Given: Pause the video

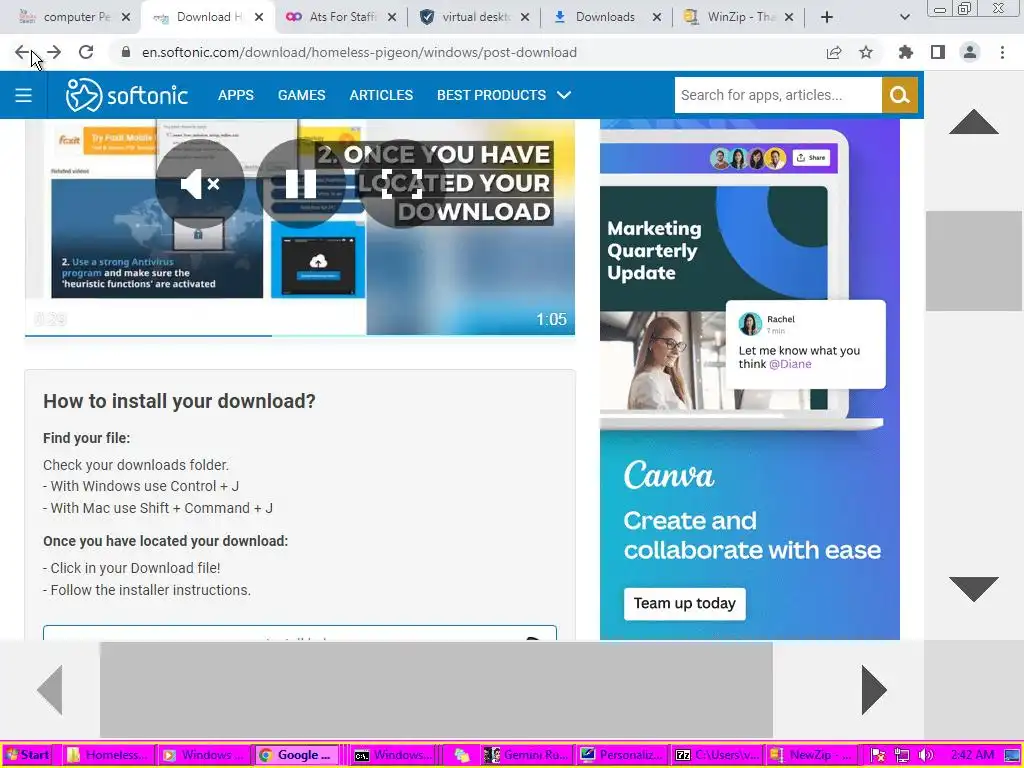Looking at the screenshot, I should [301, 184].
